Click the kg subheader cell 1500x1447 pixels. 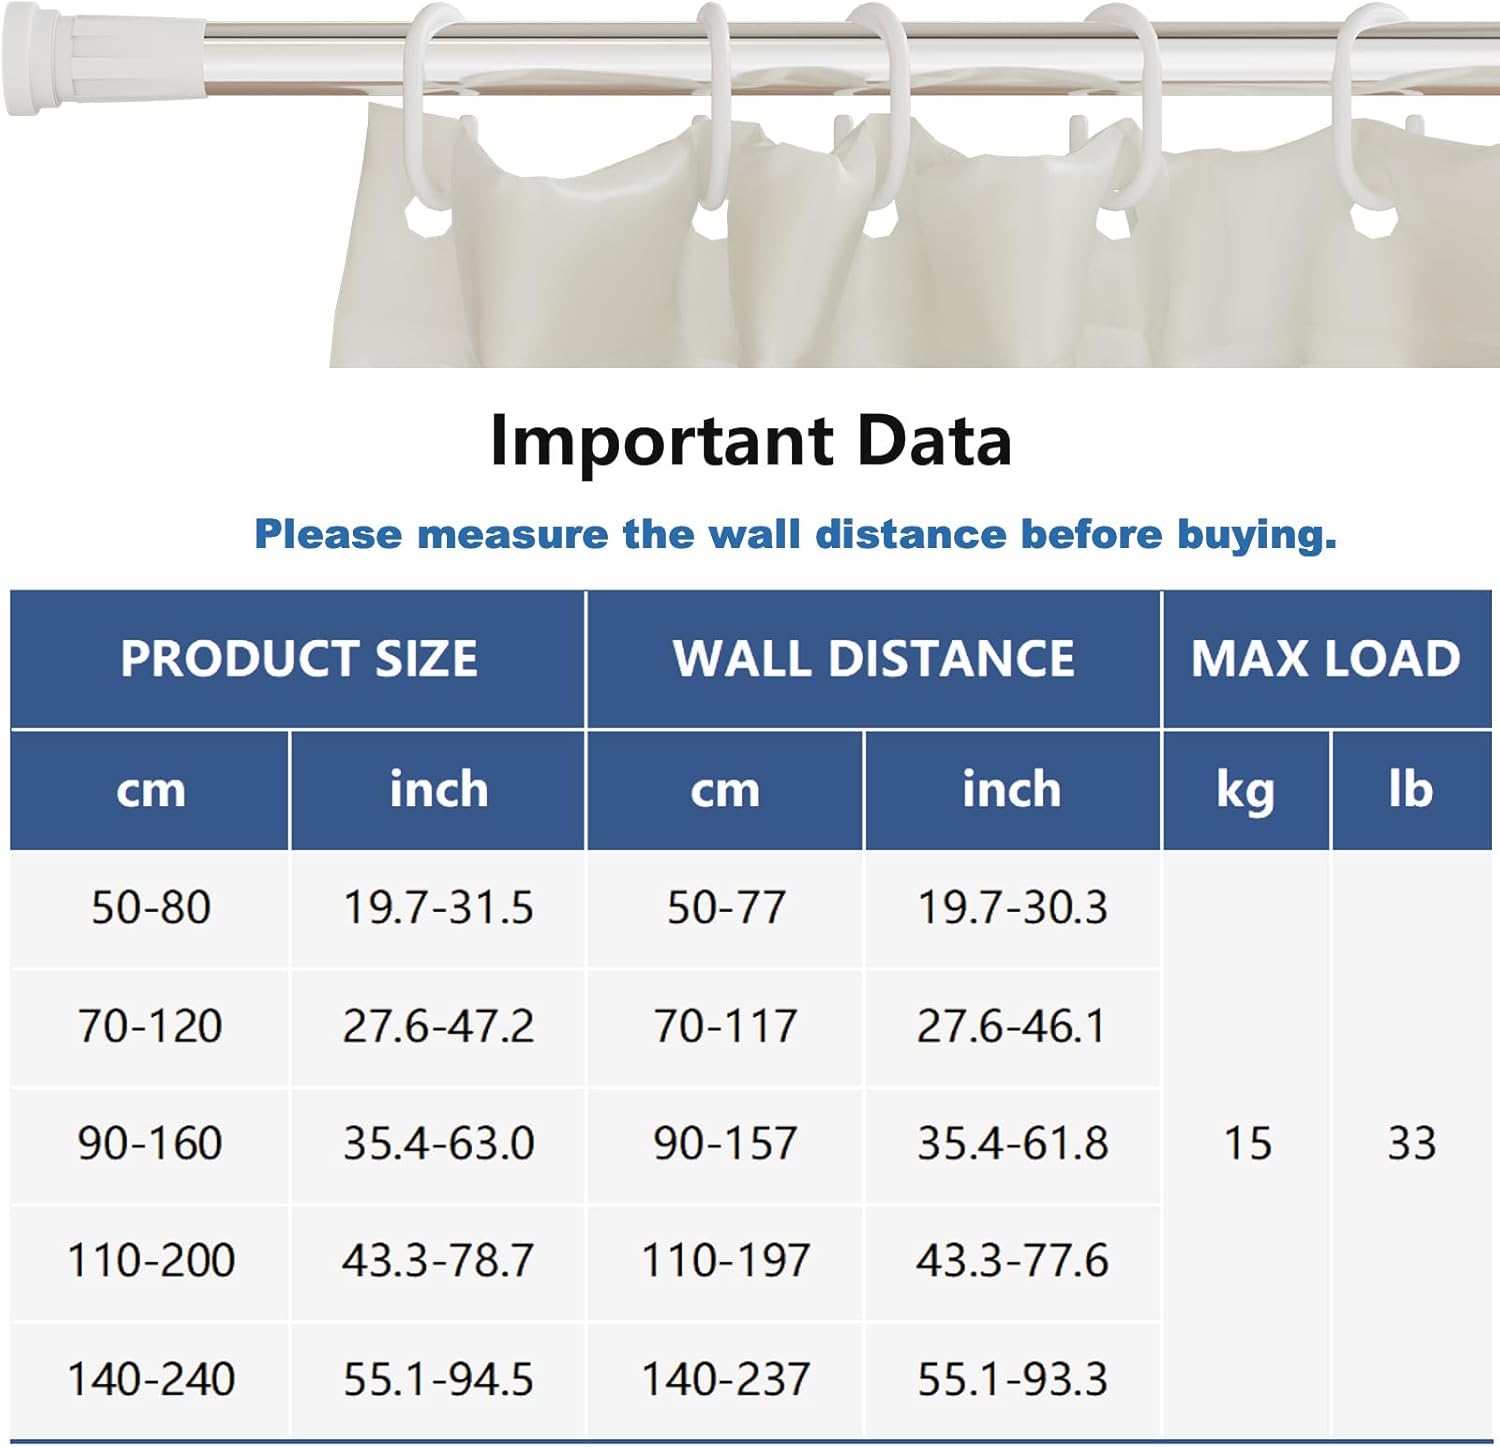[1246, 790]
